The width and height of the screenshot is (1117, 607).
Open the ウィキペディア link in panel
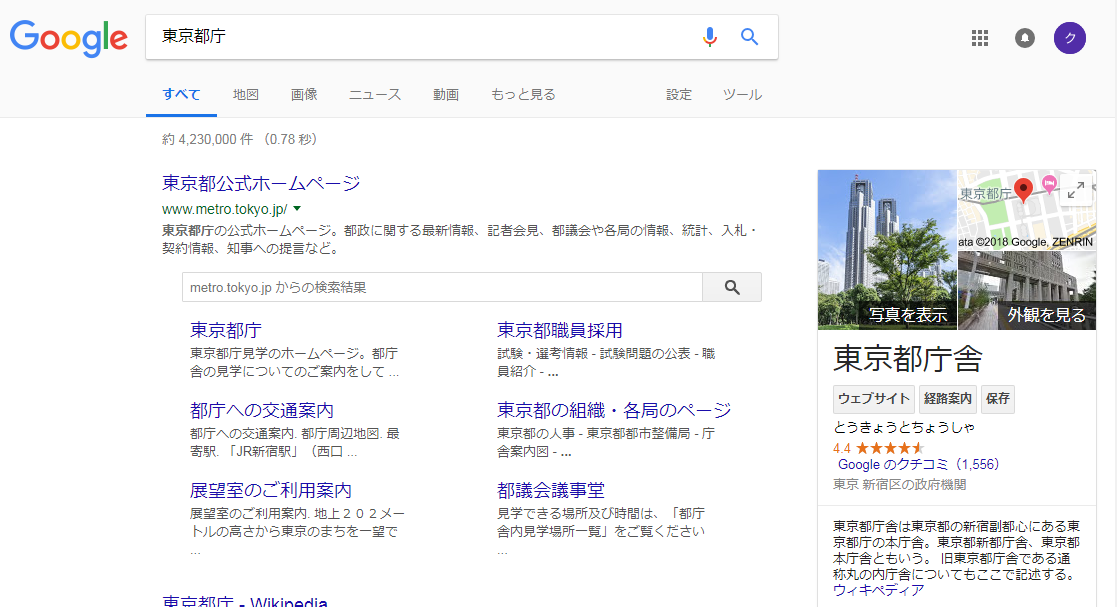point(878,590)
